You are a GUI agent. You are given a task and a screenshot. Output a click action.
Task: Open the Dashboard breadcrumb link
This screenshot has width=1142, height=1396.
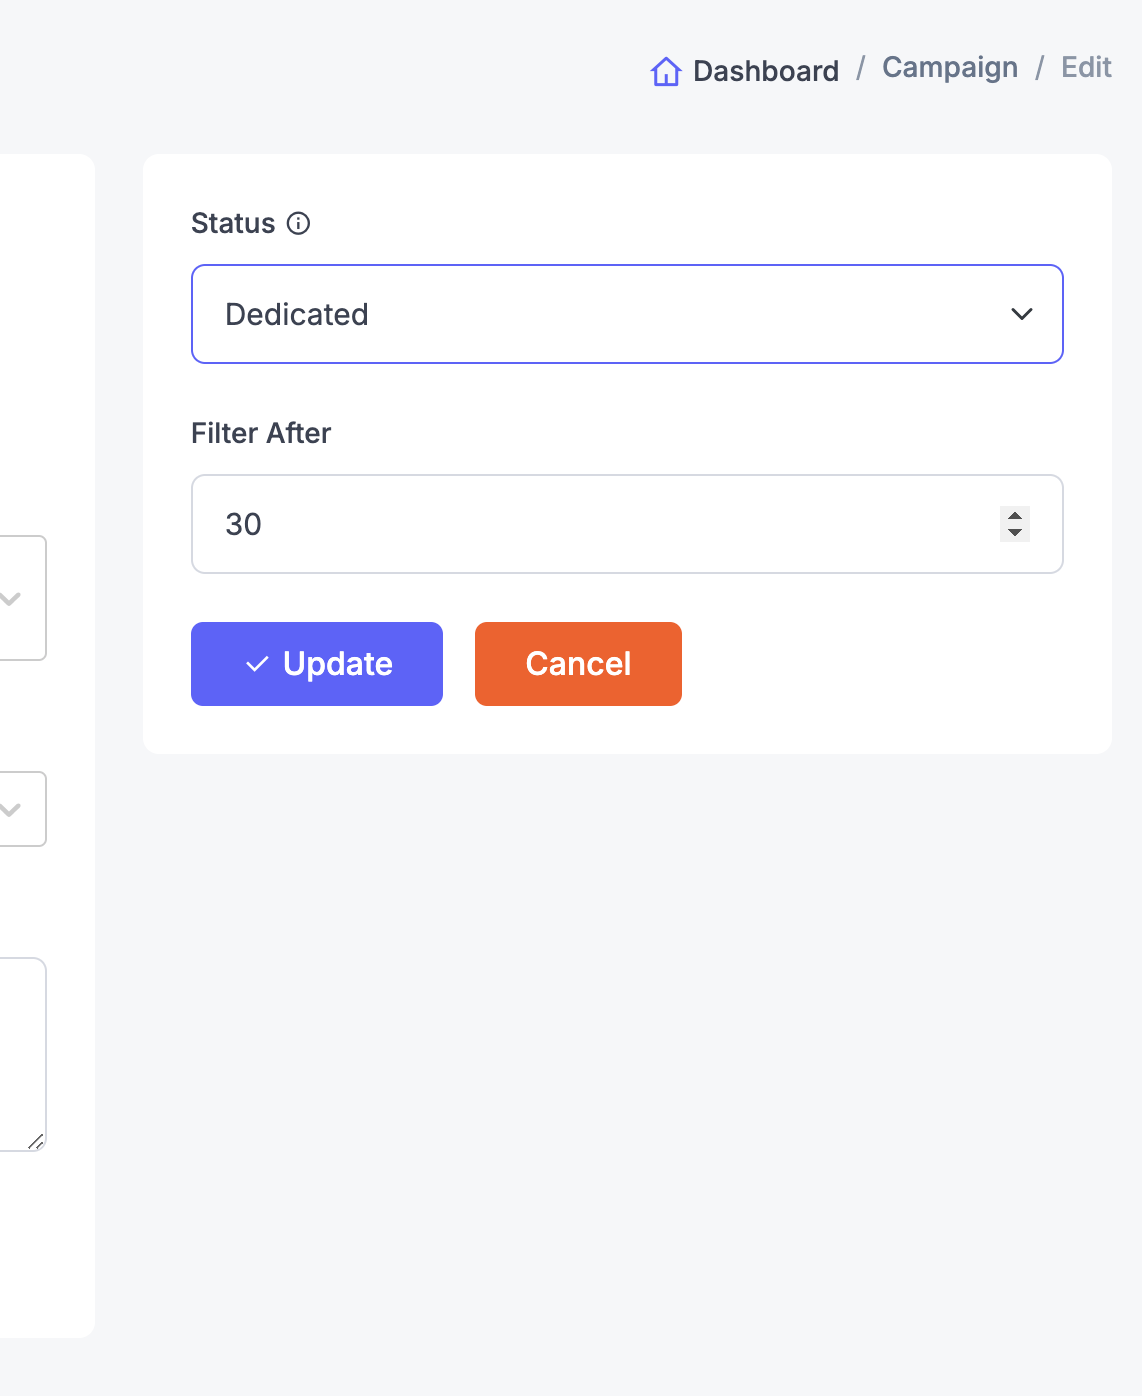766,71
